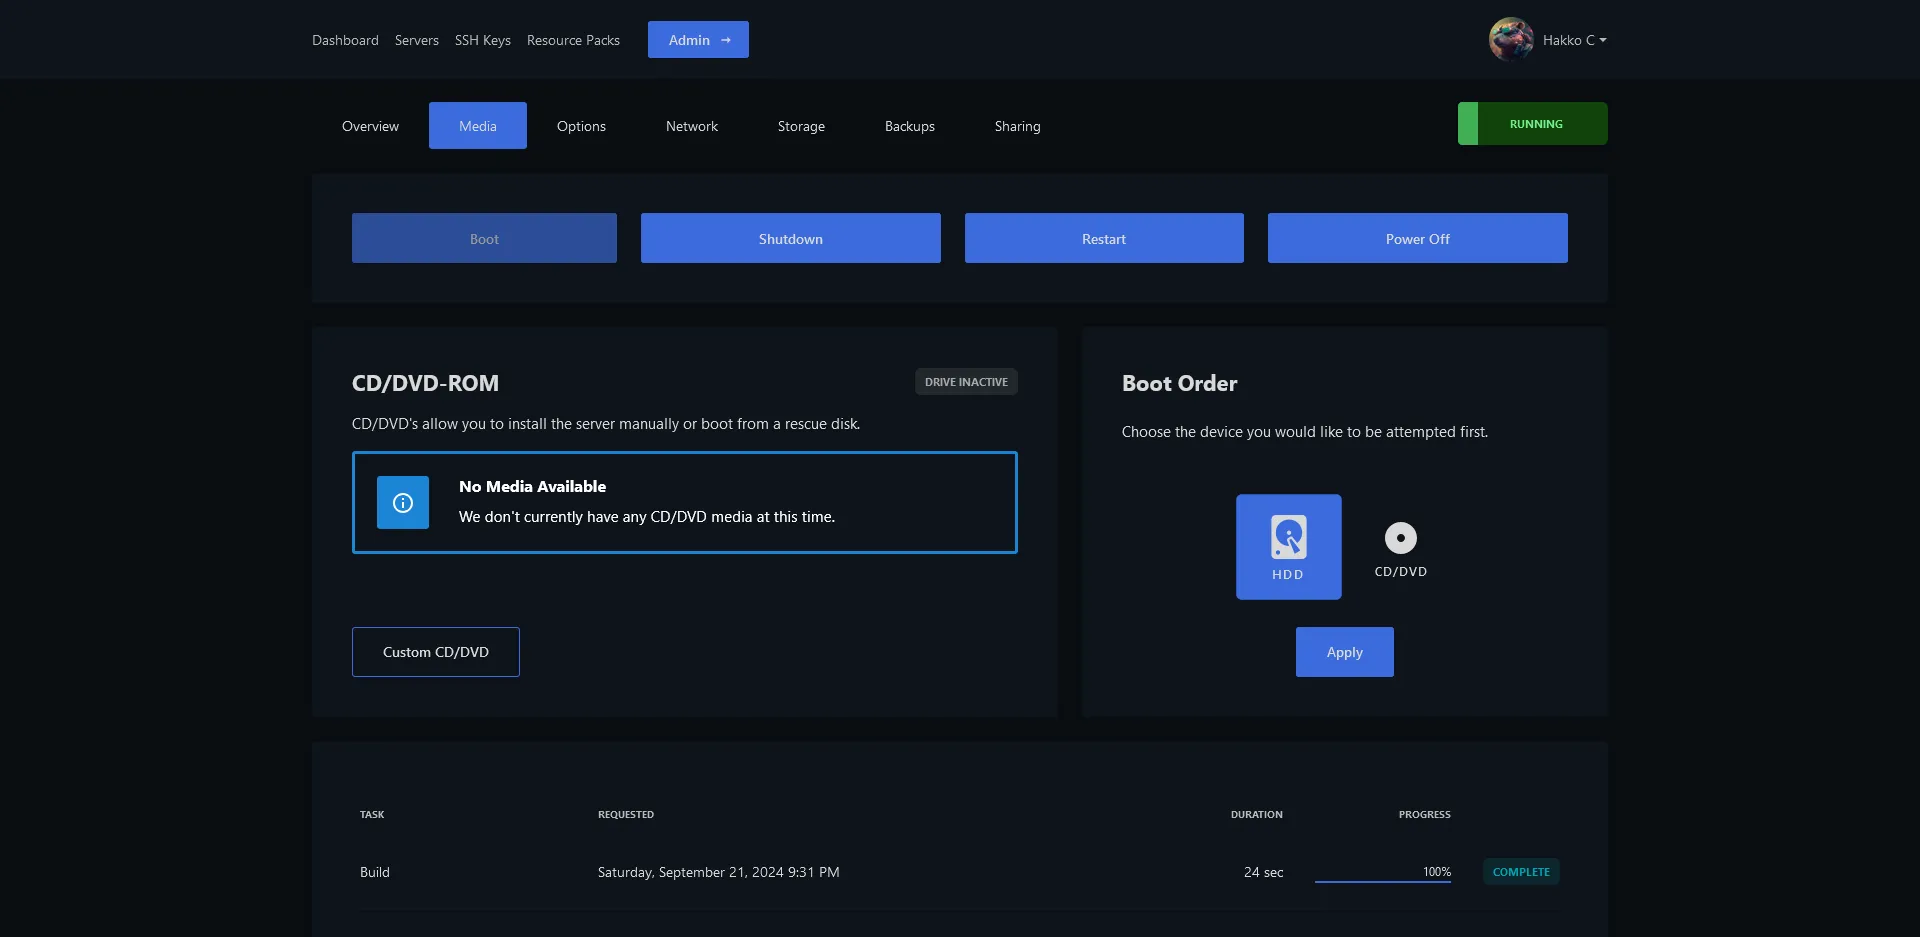Apply the selected boot order
This screenshot has width=1920, height=937.
(x=1344, y=652)
